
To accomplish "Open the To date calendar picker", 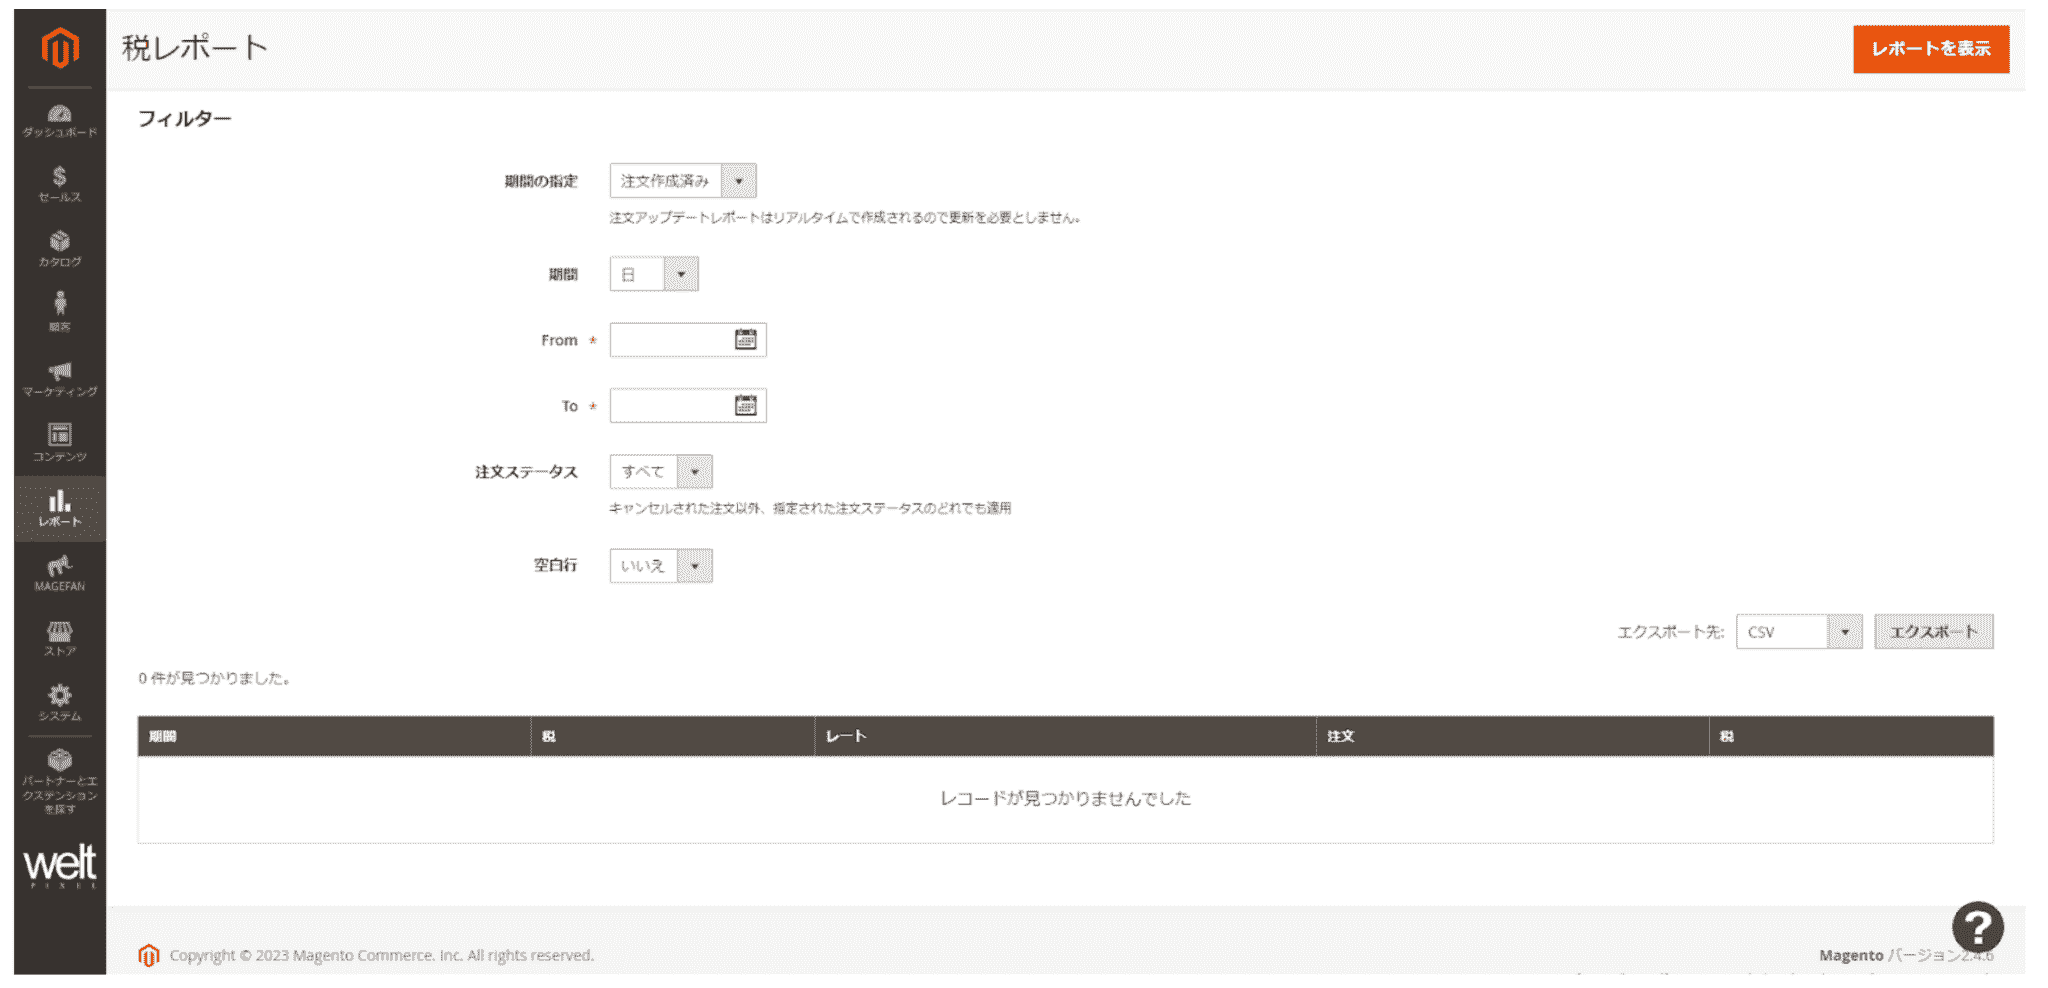I will coord(745,405).
